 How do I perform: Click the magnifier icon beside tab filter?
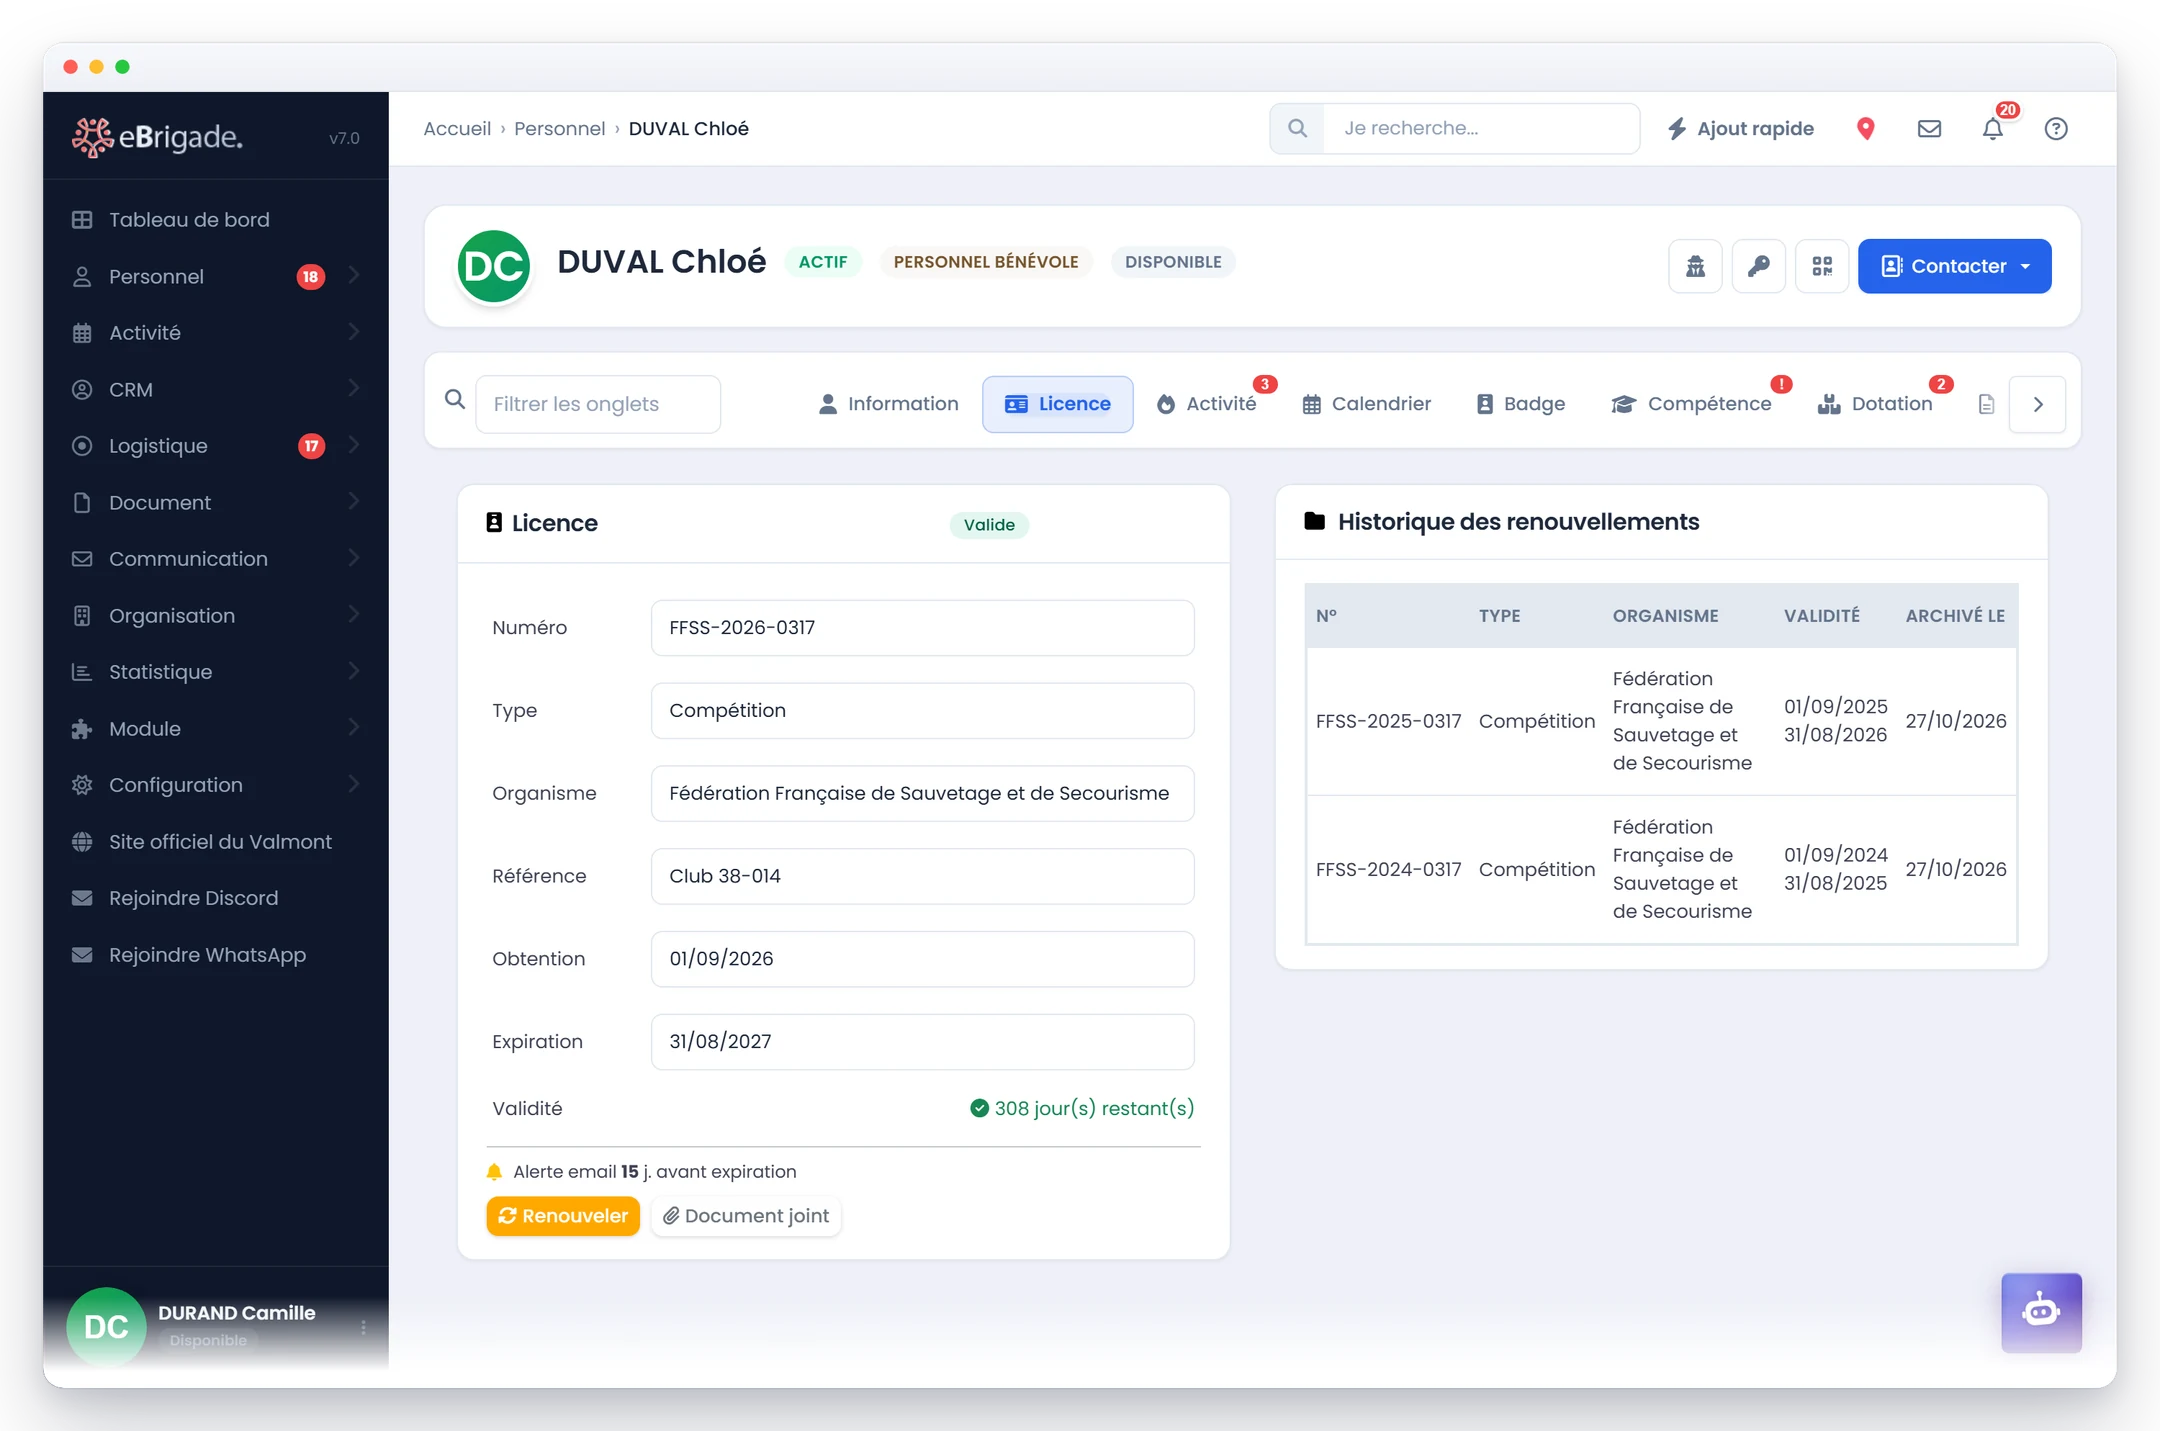coord(455,400)
